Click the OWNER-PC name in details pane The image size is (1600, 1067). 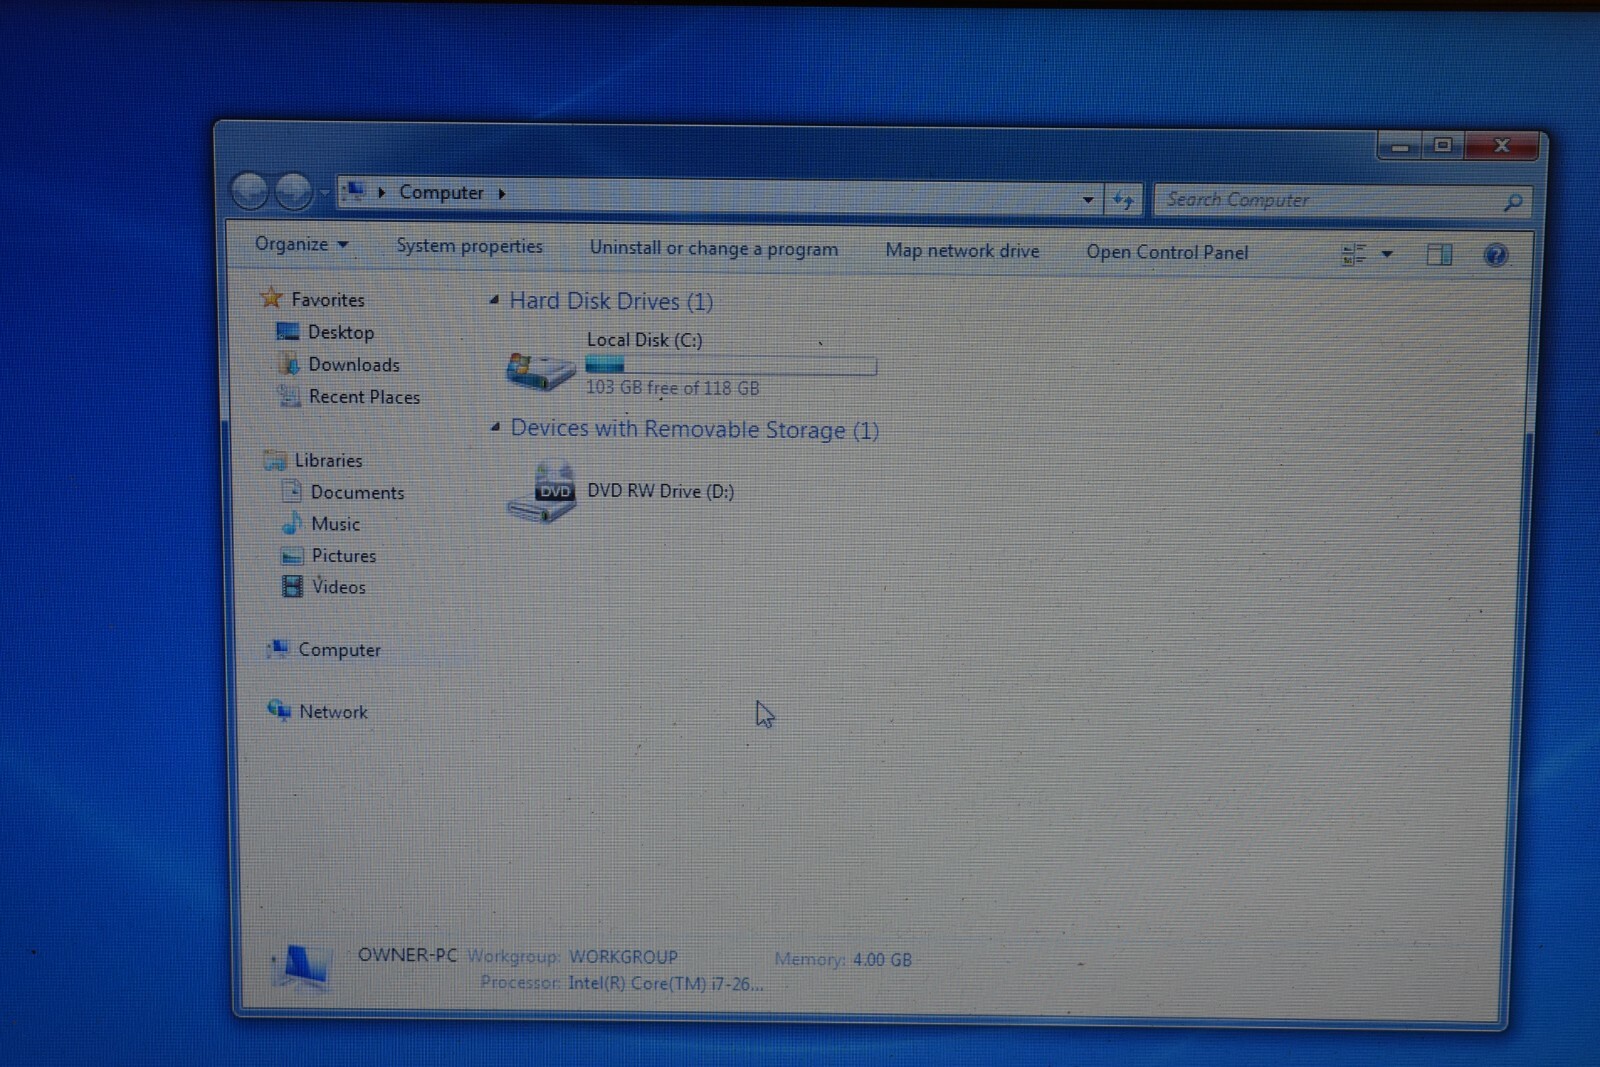[407, 955]
